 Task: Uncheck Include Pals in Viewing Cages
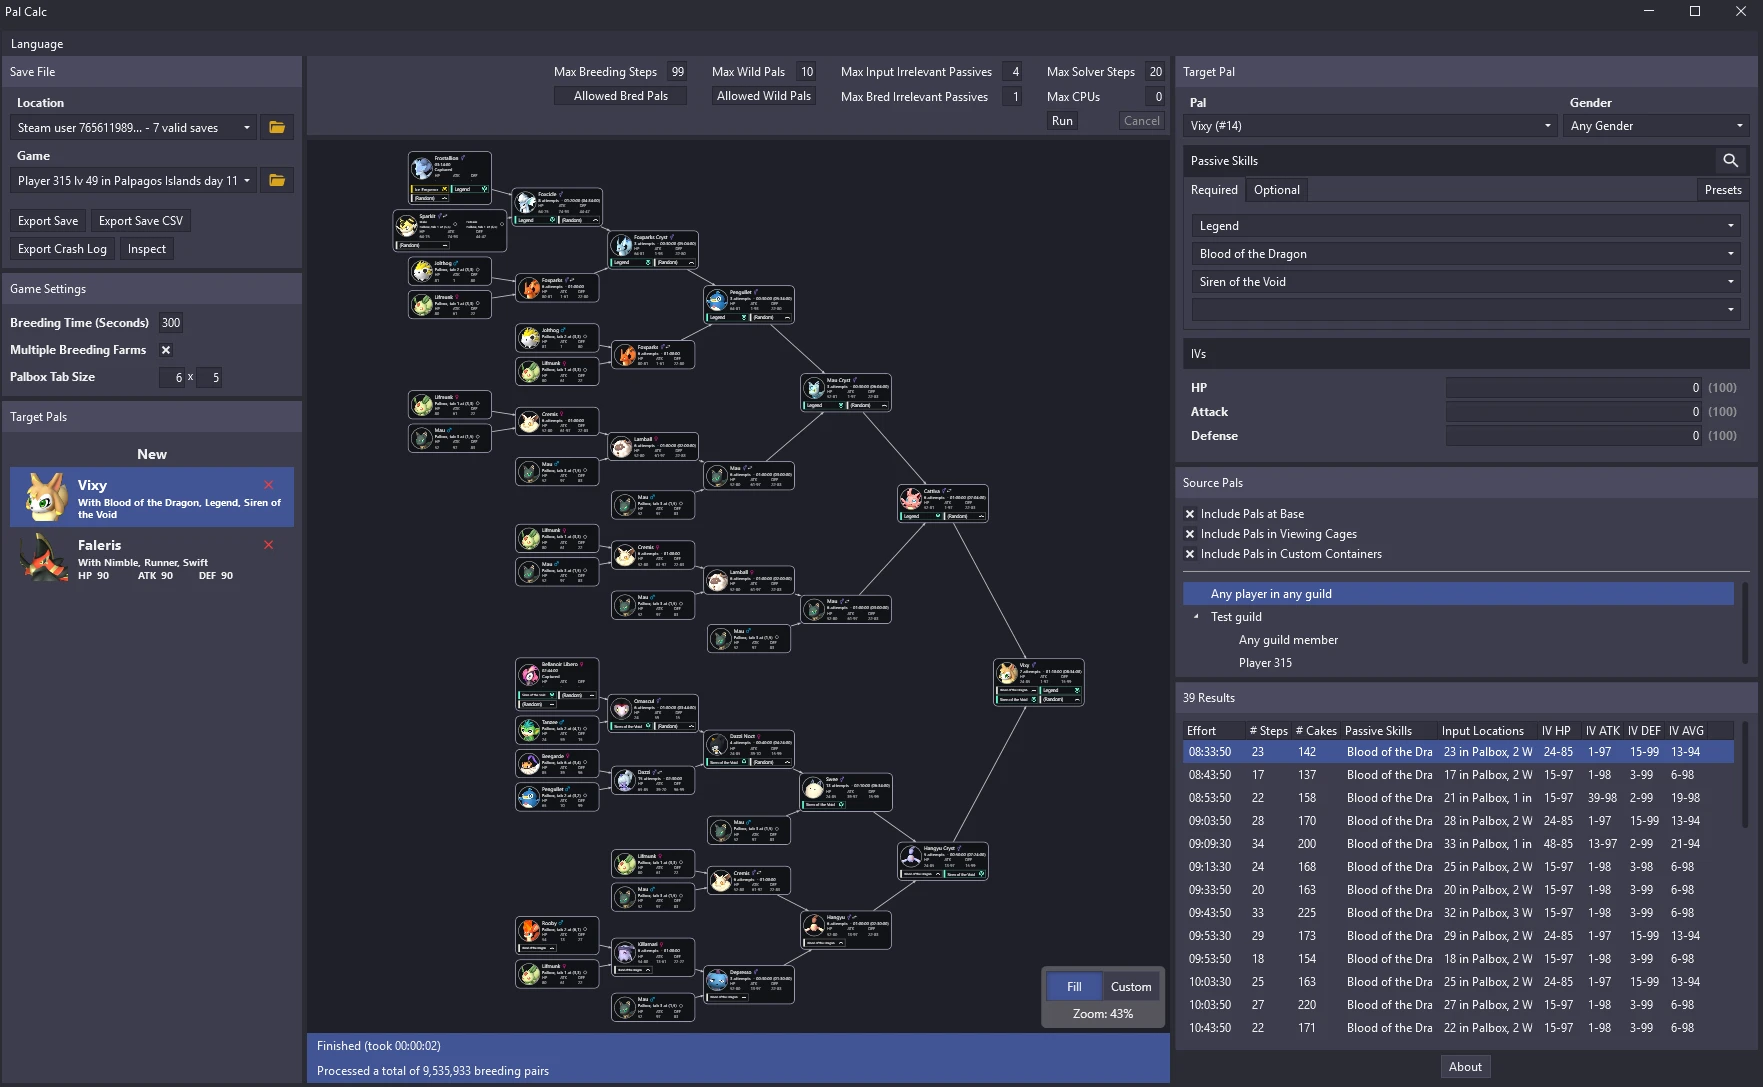tap(1190, 534)
